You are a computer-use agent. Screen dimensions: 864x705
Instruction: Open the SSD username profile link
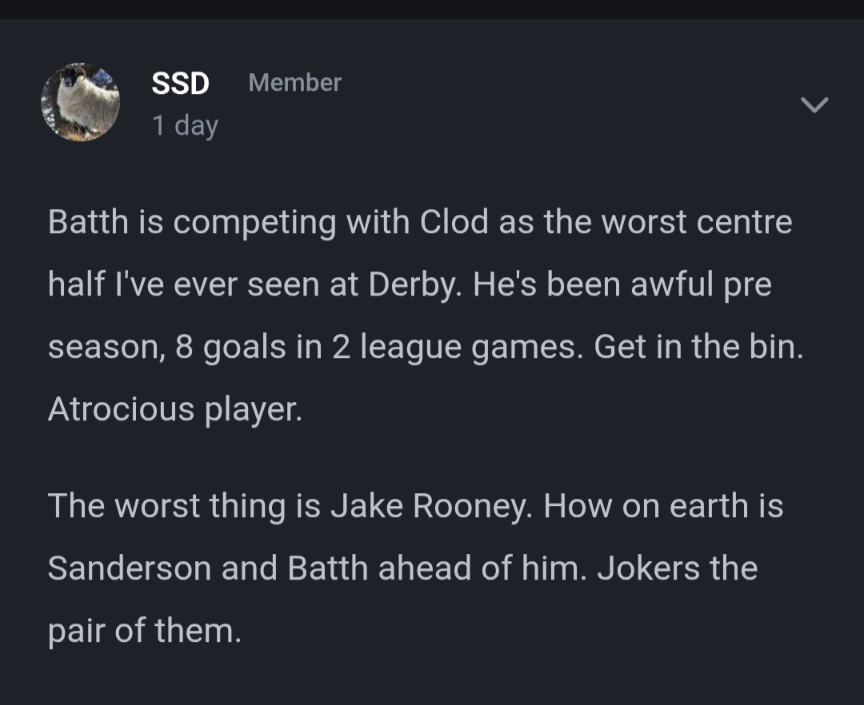point(180,83)
